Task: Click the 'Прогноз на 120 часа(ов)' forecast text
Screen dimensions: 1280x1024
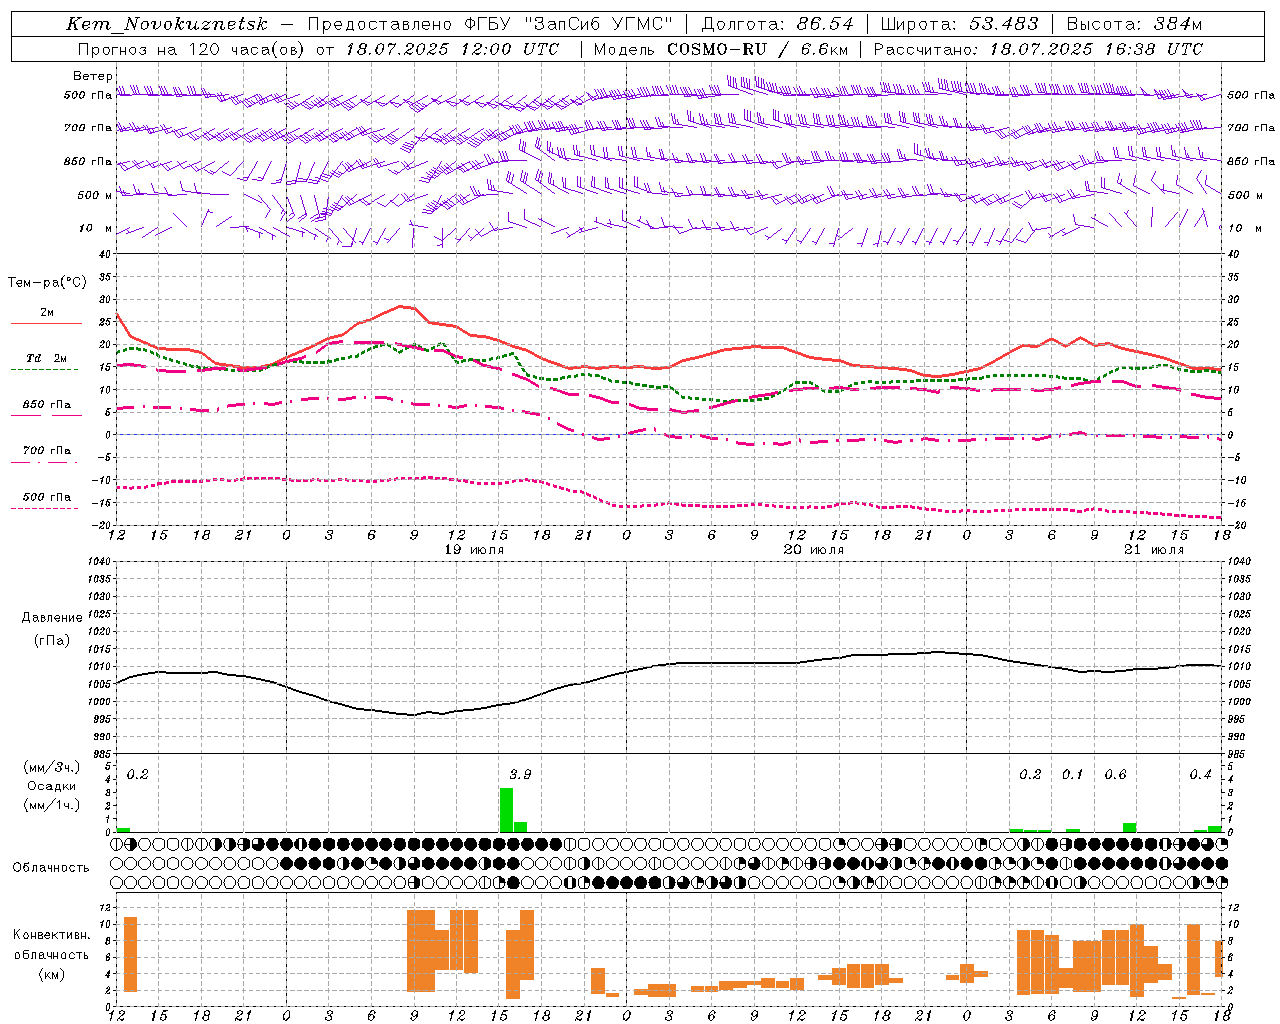Action: tap(192, 49)
